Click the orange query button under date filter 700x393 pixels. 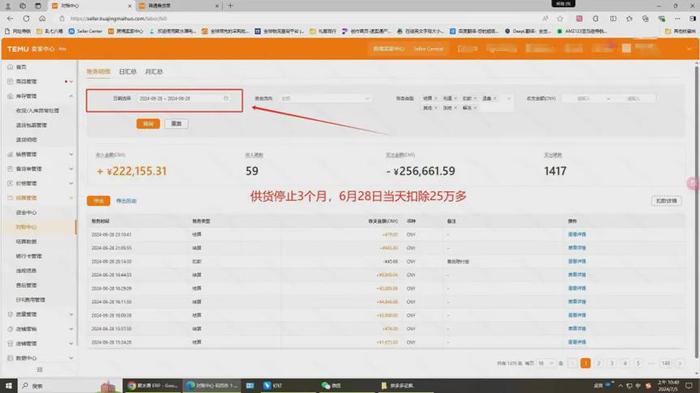[x=148, y=124]
